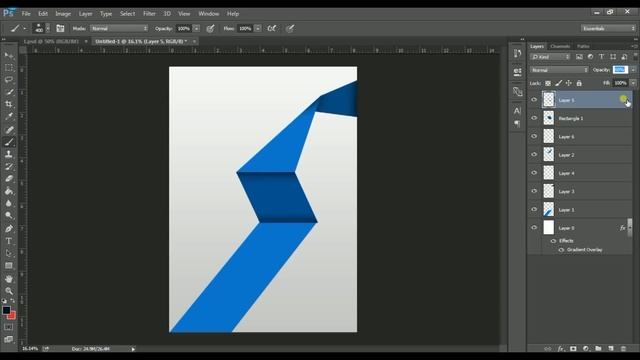Open the layer filter Kind dropdown
The height and width of the screenshot is (360, 640).
[x=550, y=57]
